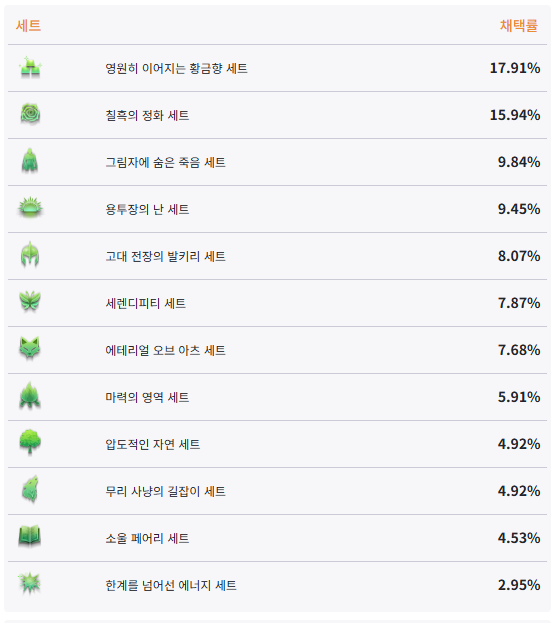Select the flame icon of 마력의 영역 세트

tap(30, 396)
